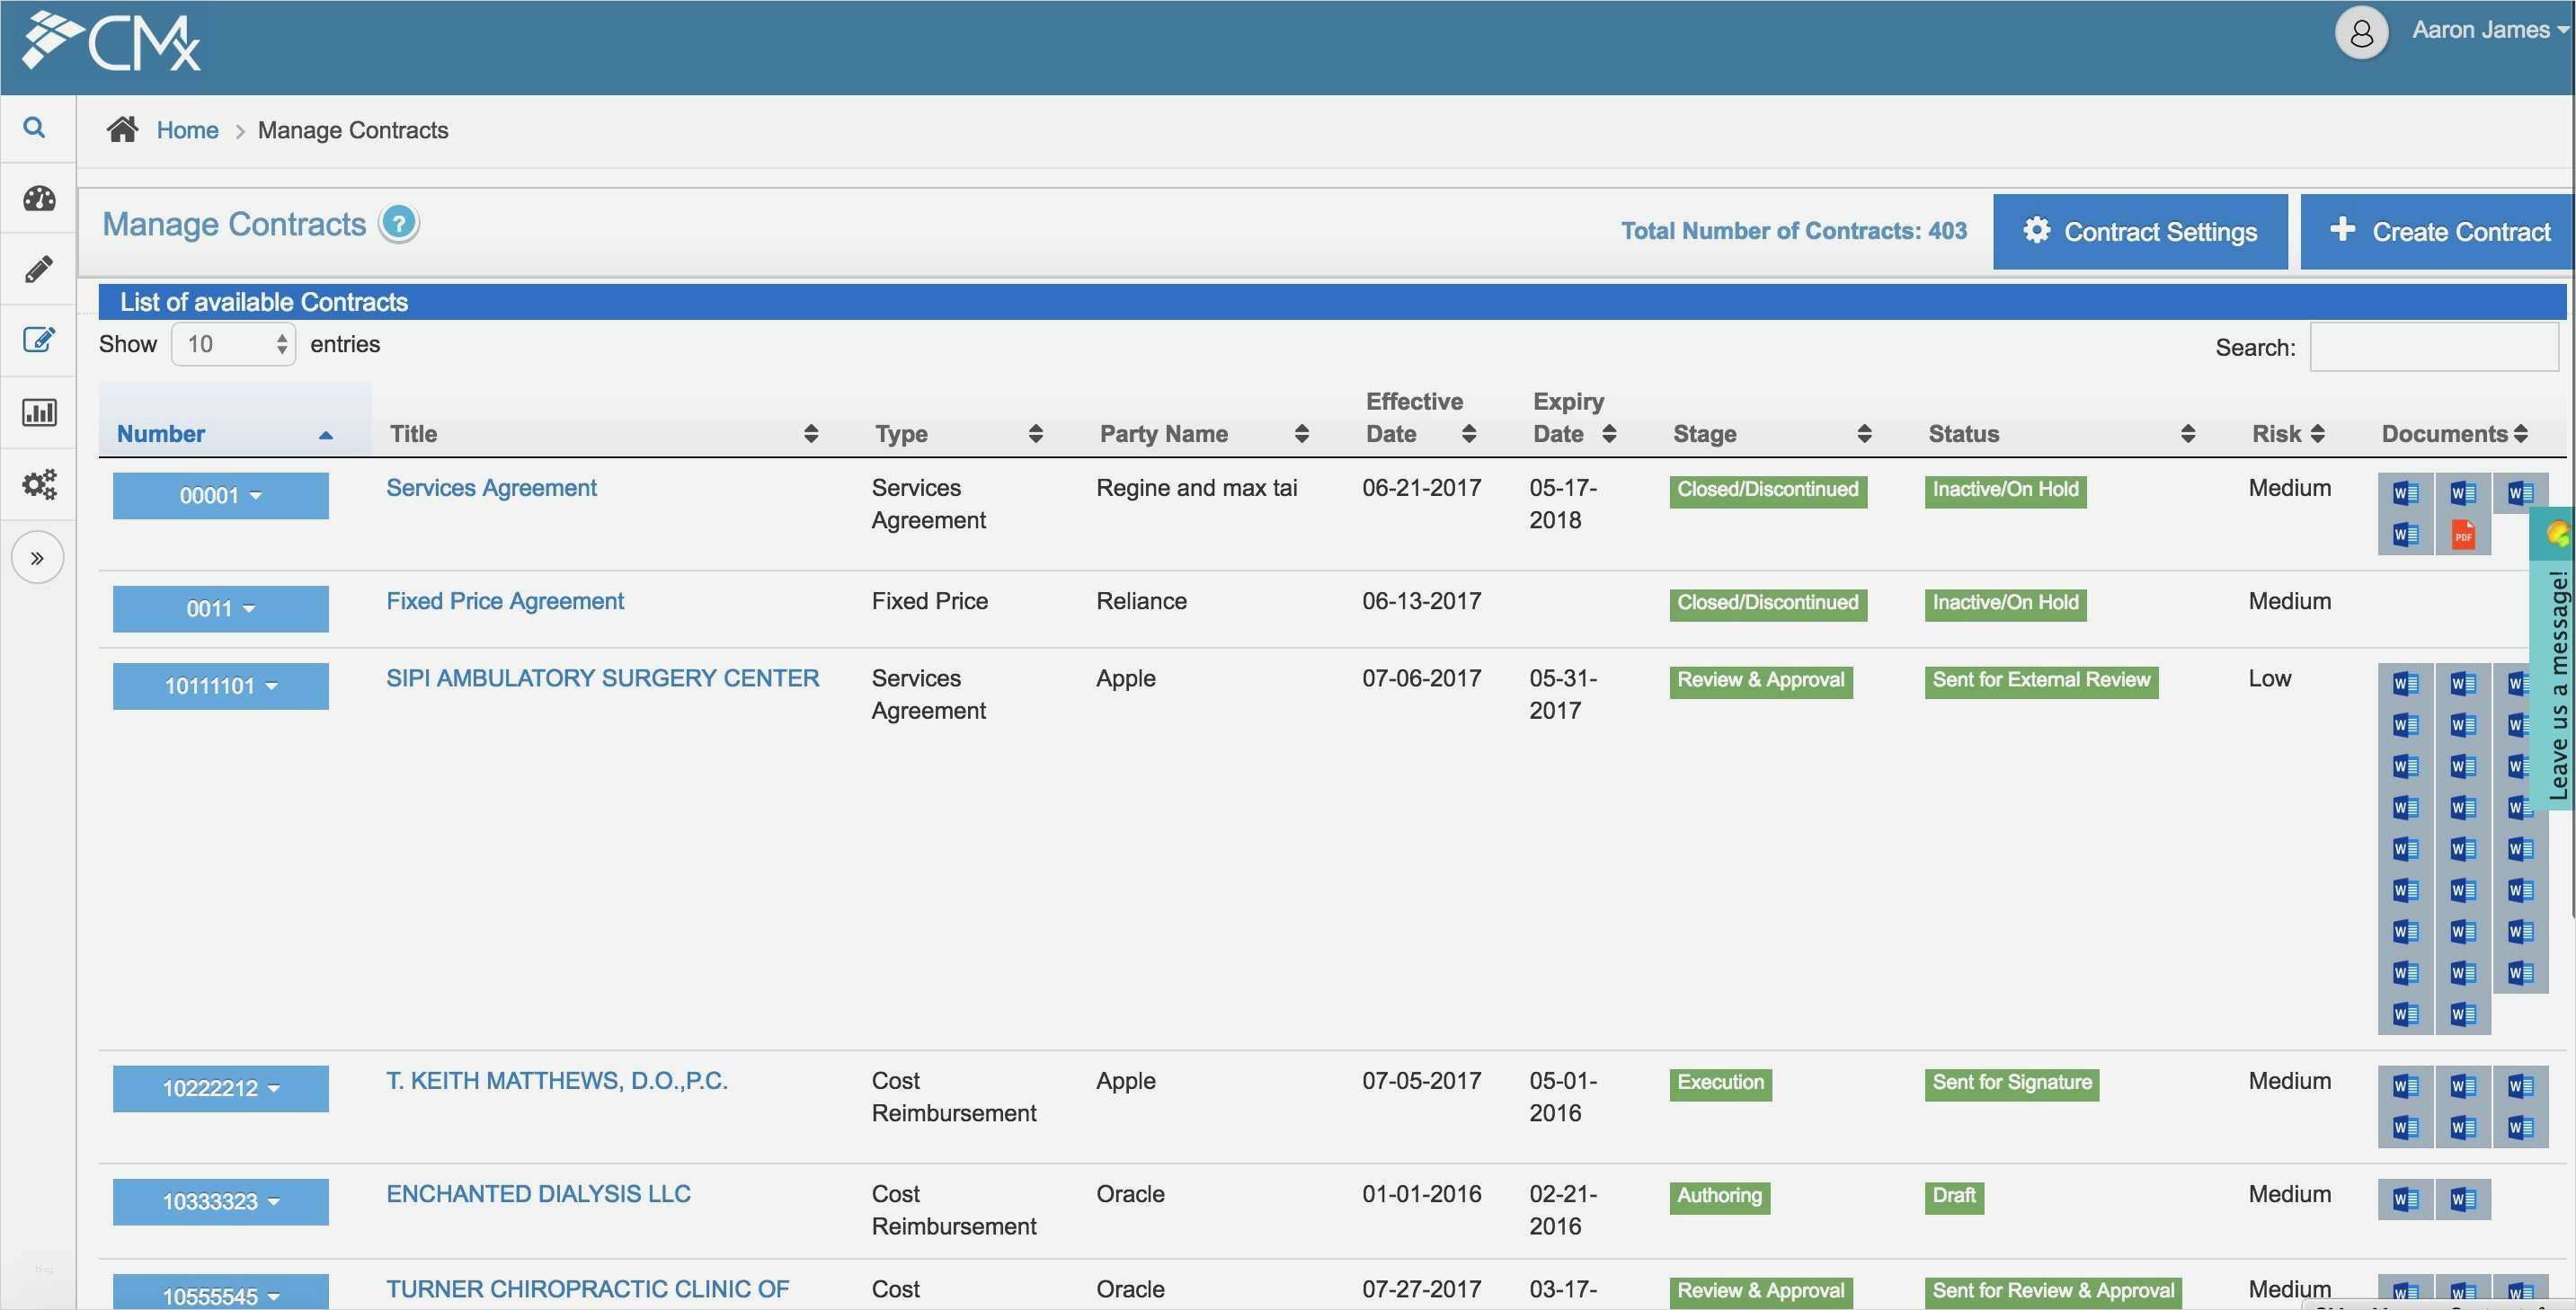Click the user avatar circle in the header
Viewport: 2576px width, 1310px height.
pyautogui.click(x=2361, y=32)
